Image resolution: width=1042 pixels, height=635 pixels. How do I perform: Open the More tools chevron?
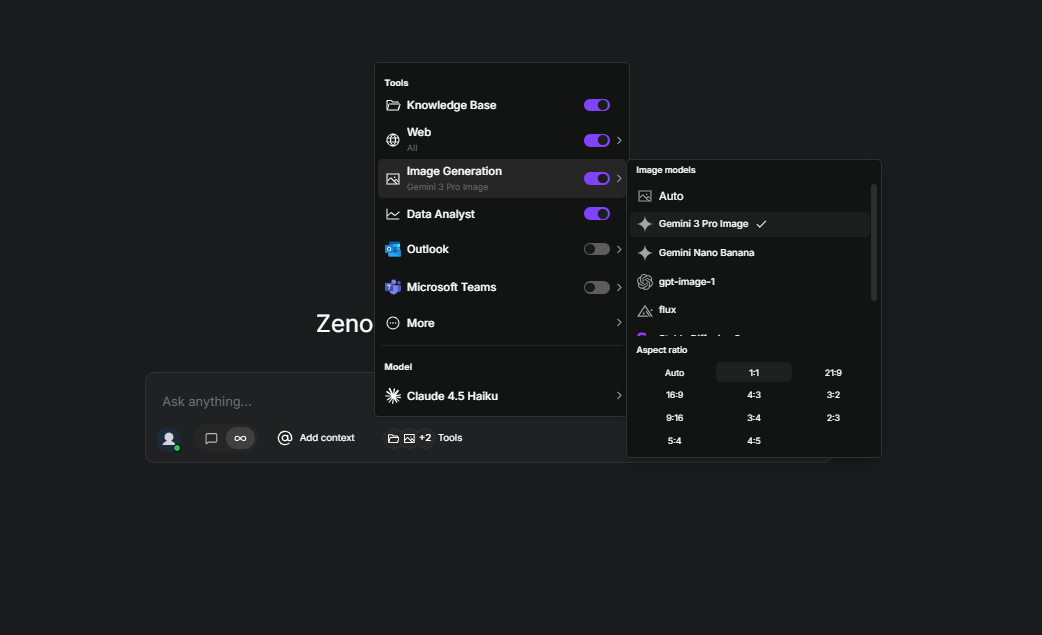click(x=619, y=323)
